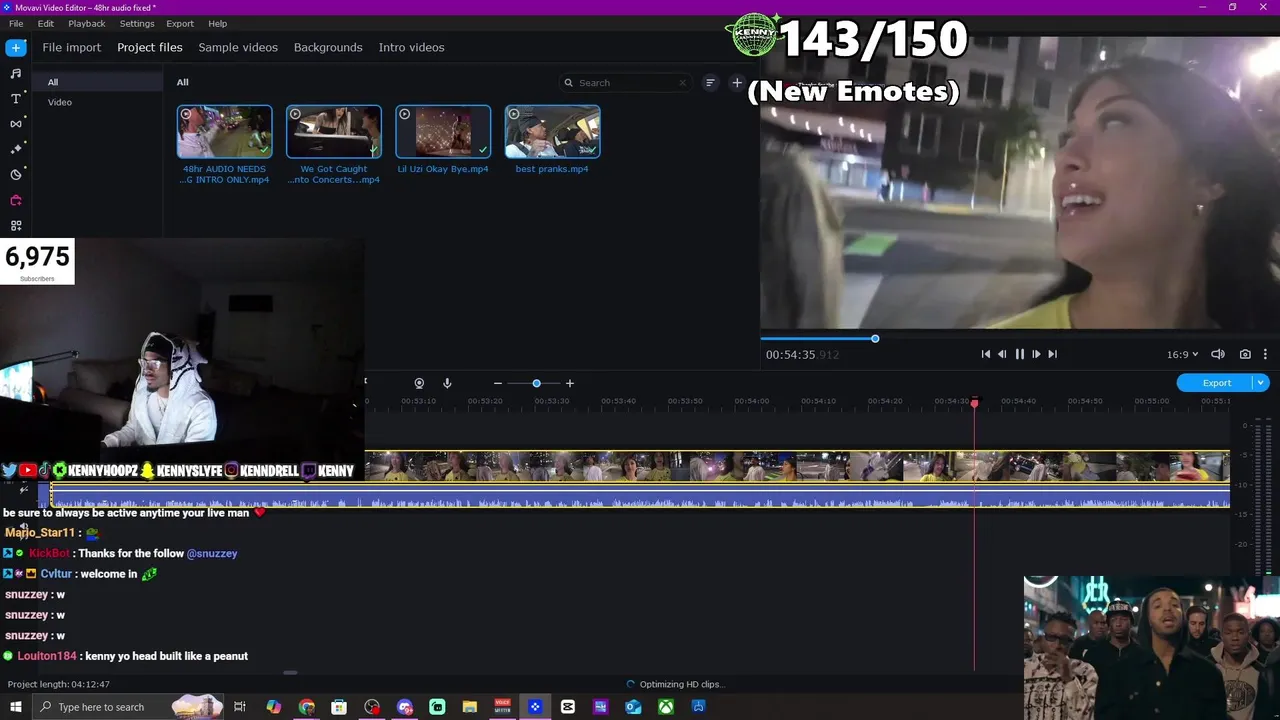Expand the Export options arrow
The image size is (1280, 720).
[x=1261, y=383]
